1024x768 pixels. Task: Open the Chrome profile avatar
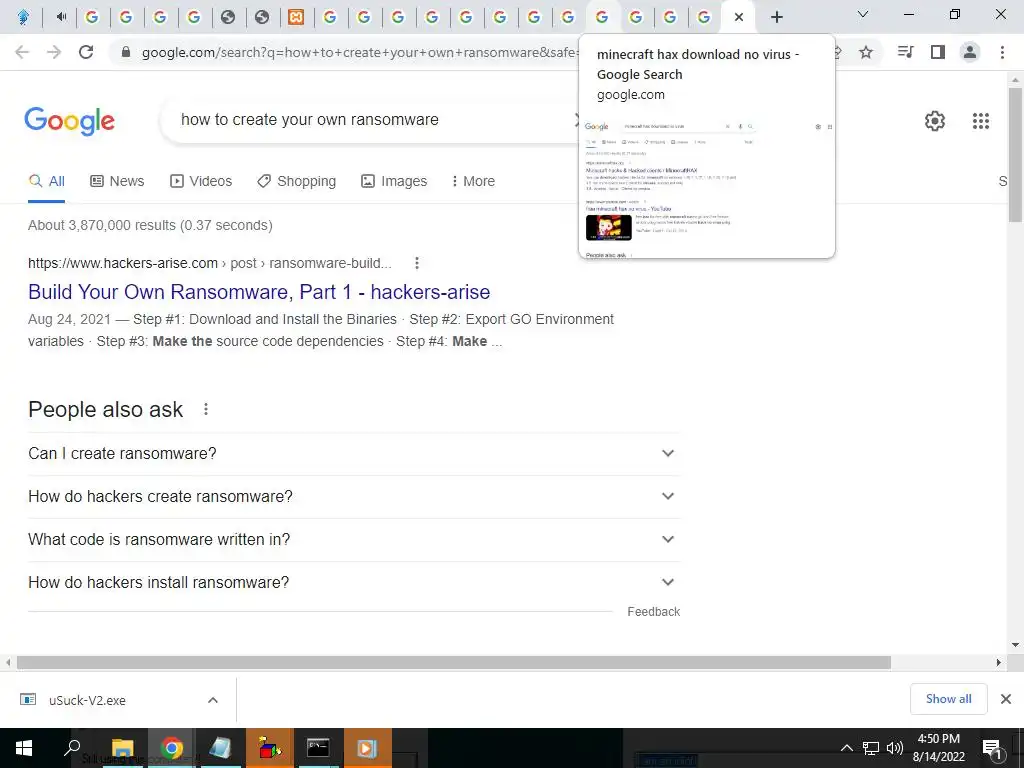click(x=970, y=52)
